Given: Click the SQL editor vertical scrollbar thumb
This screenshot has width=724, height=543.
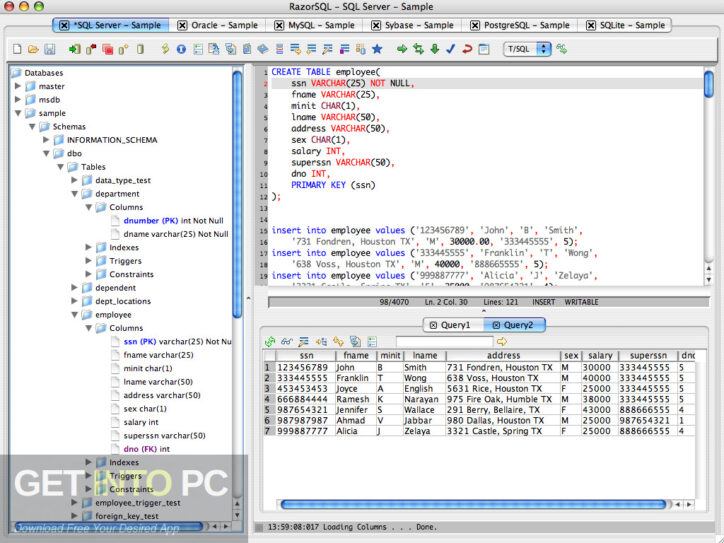Looking at the screenshot, I should [x=709, y=84].
